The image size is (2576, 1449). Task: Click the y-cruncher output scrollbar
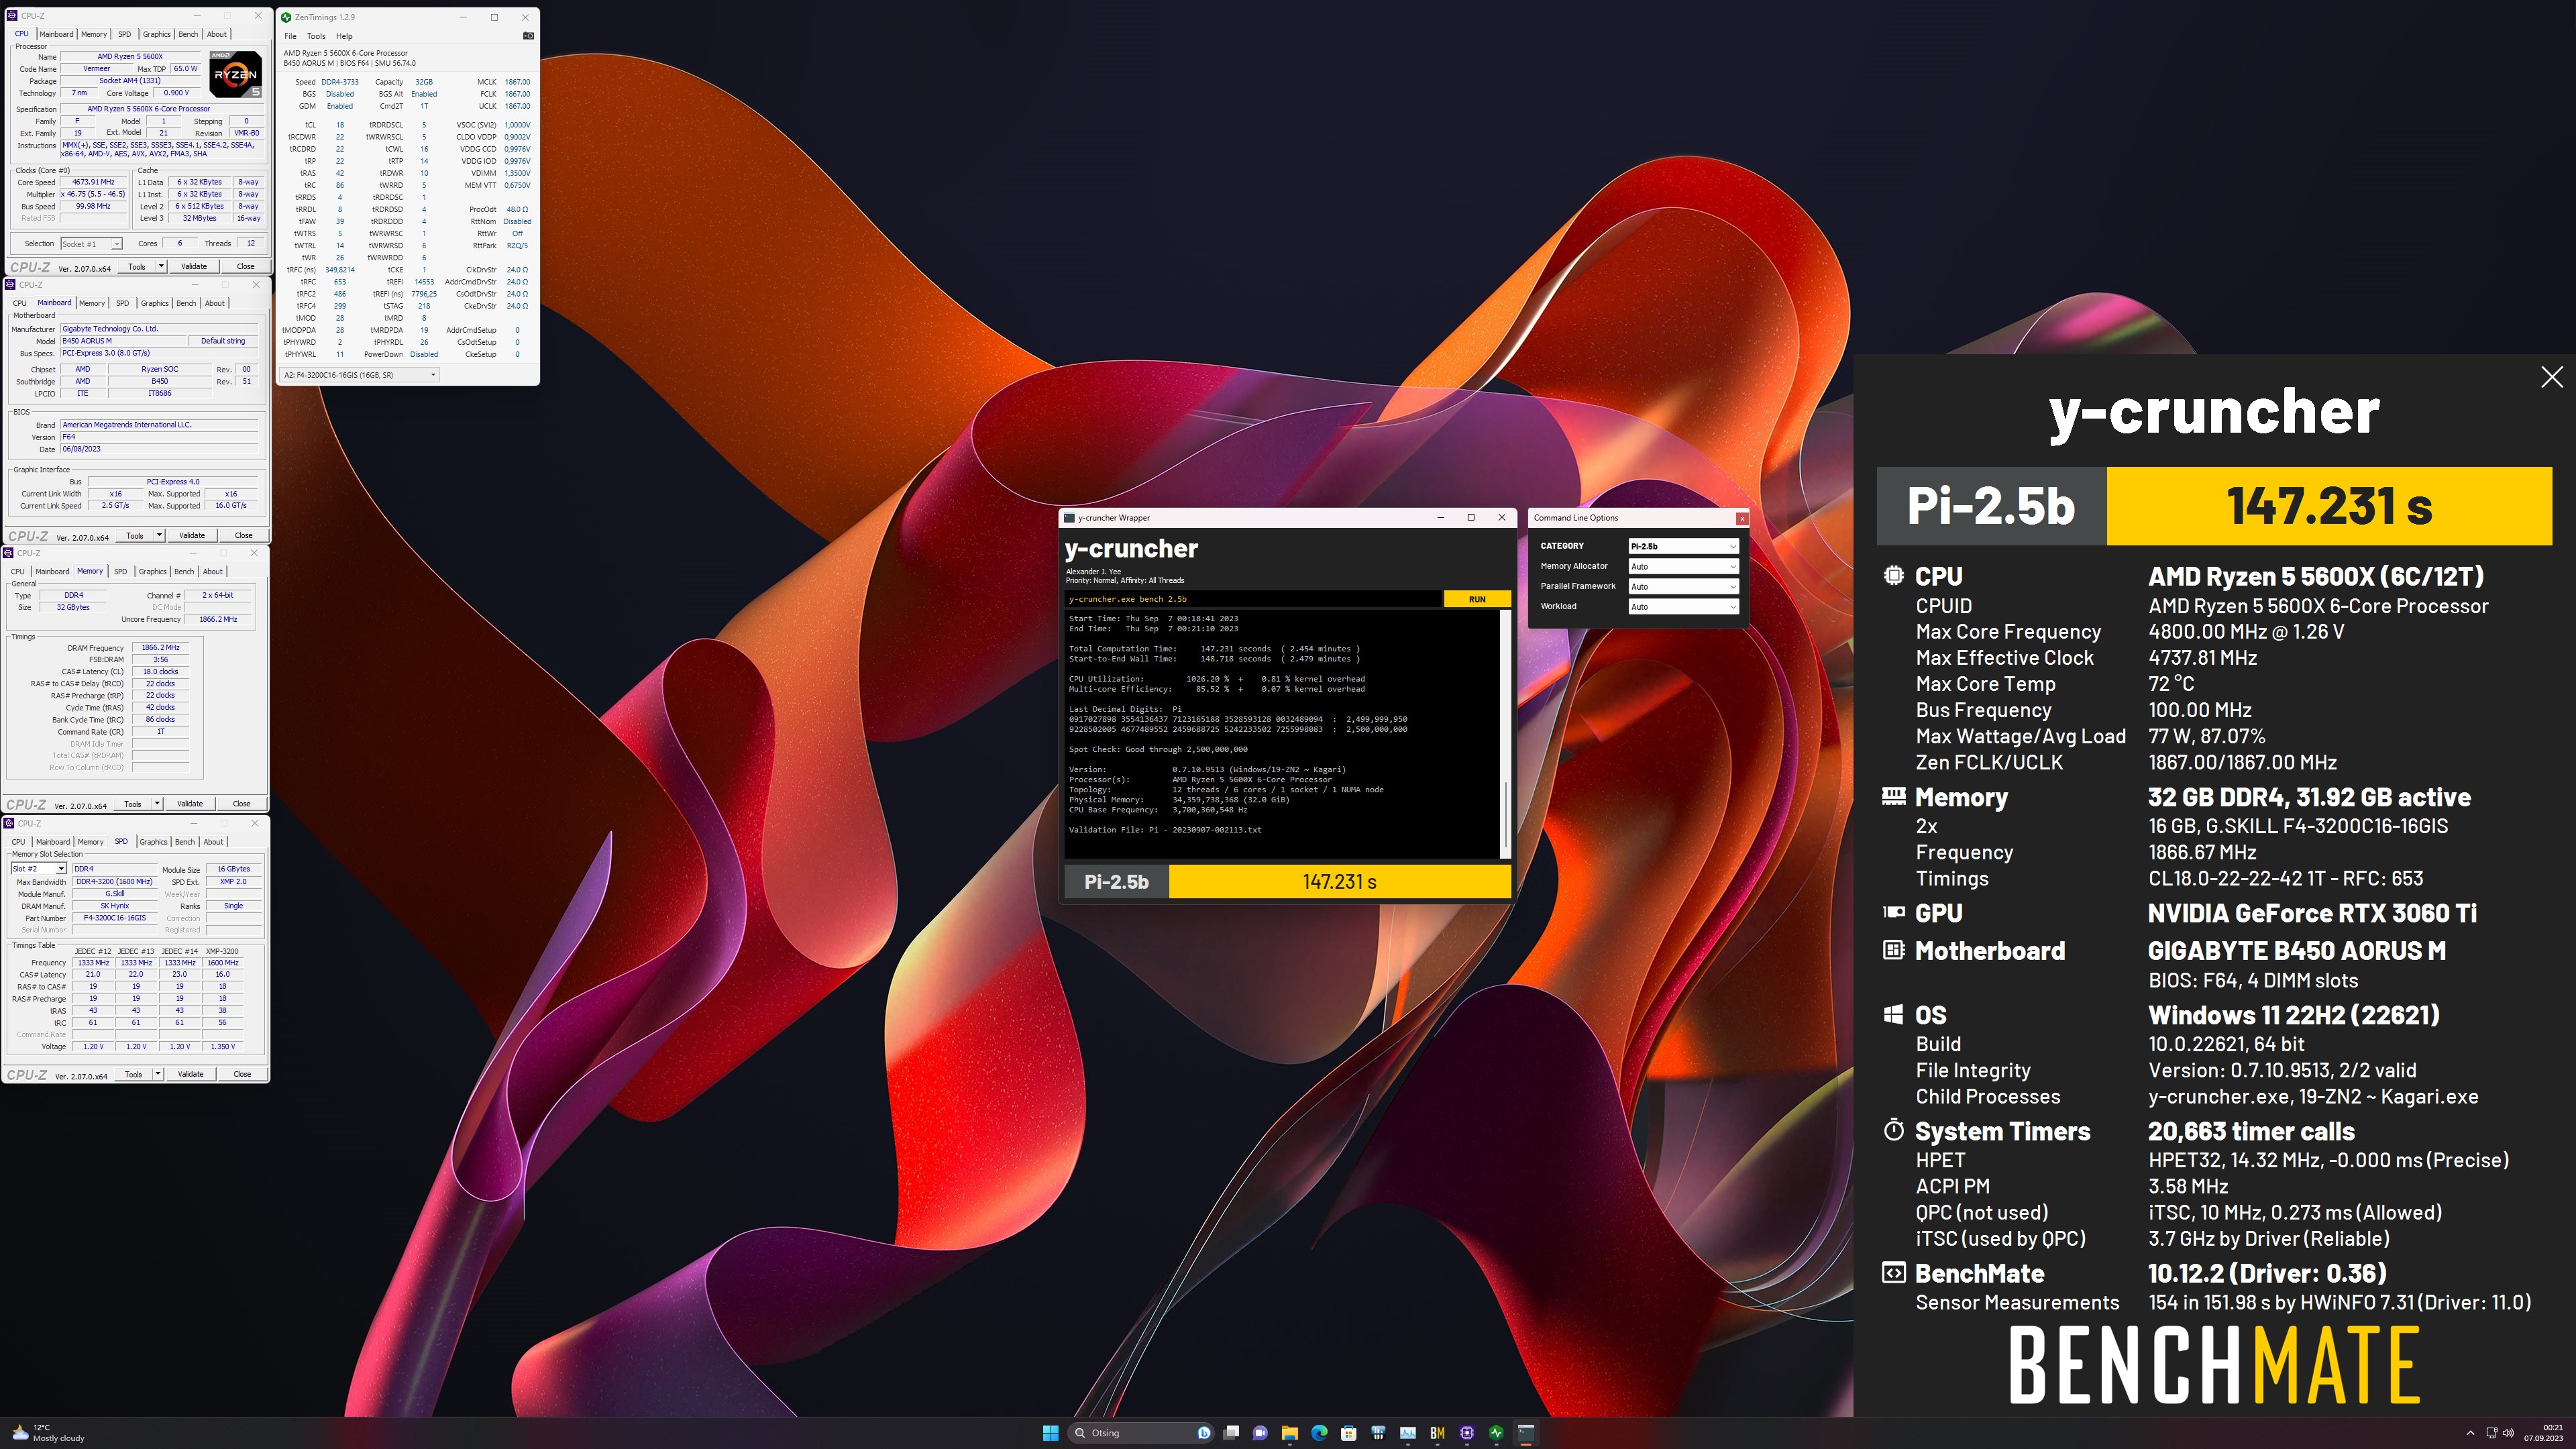[x=1506, y=733]
